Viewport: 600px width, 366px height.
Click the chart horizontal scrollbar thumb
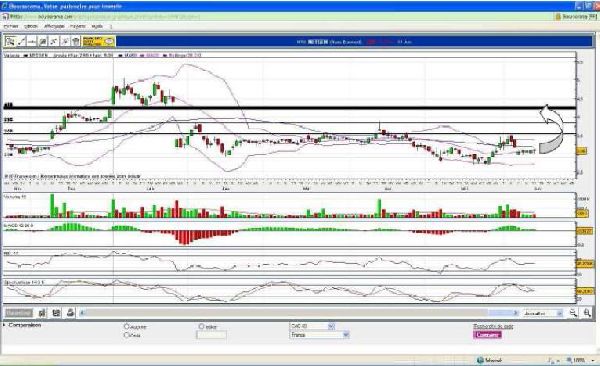(x=504, y=313)
